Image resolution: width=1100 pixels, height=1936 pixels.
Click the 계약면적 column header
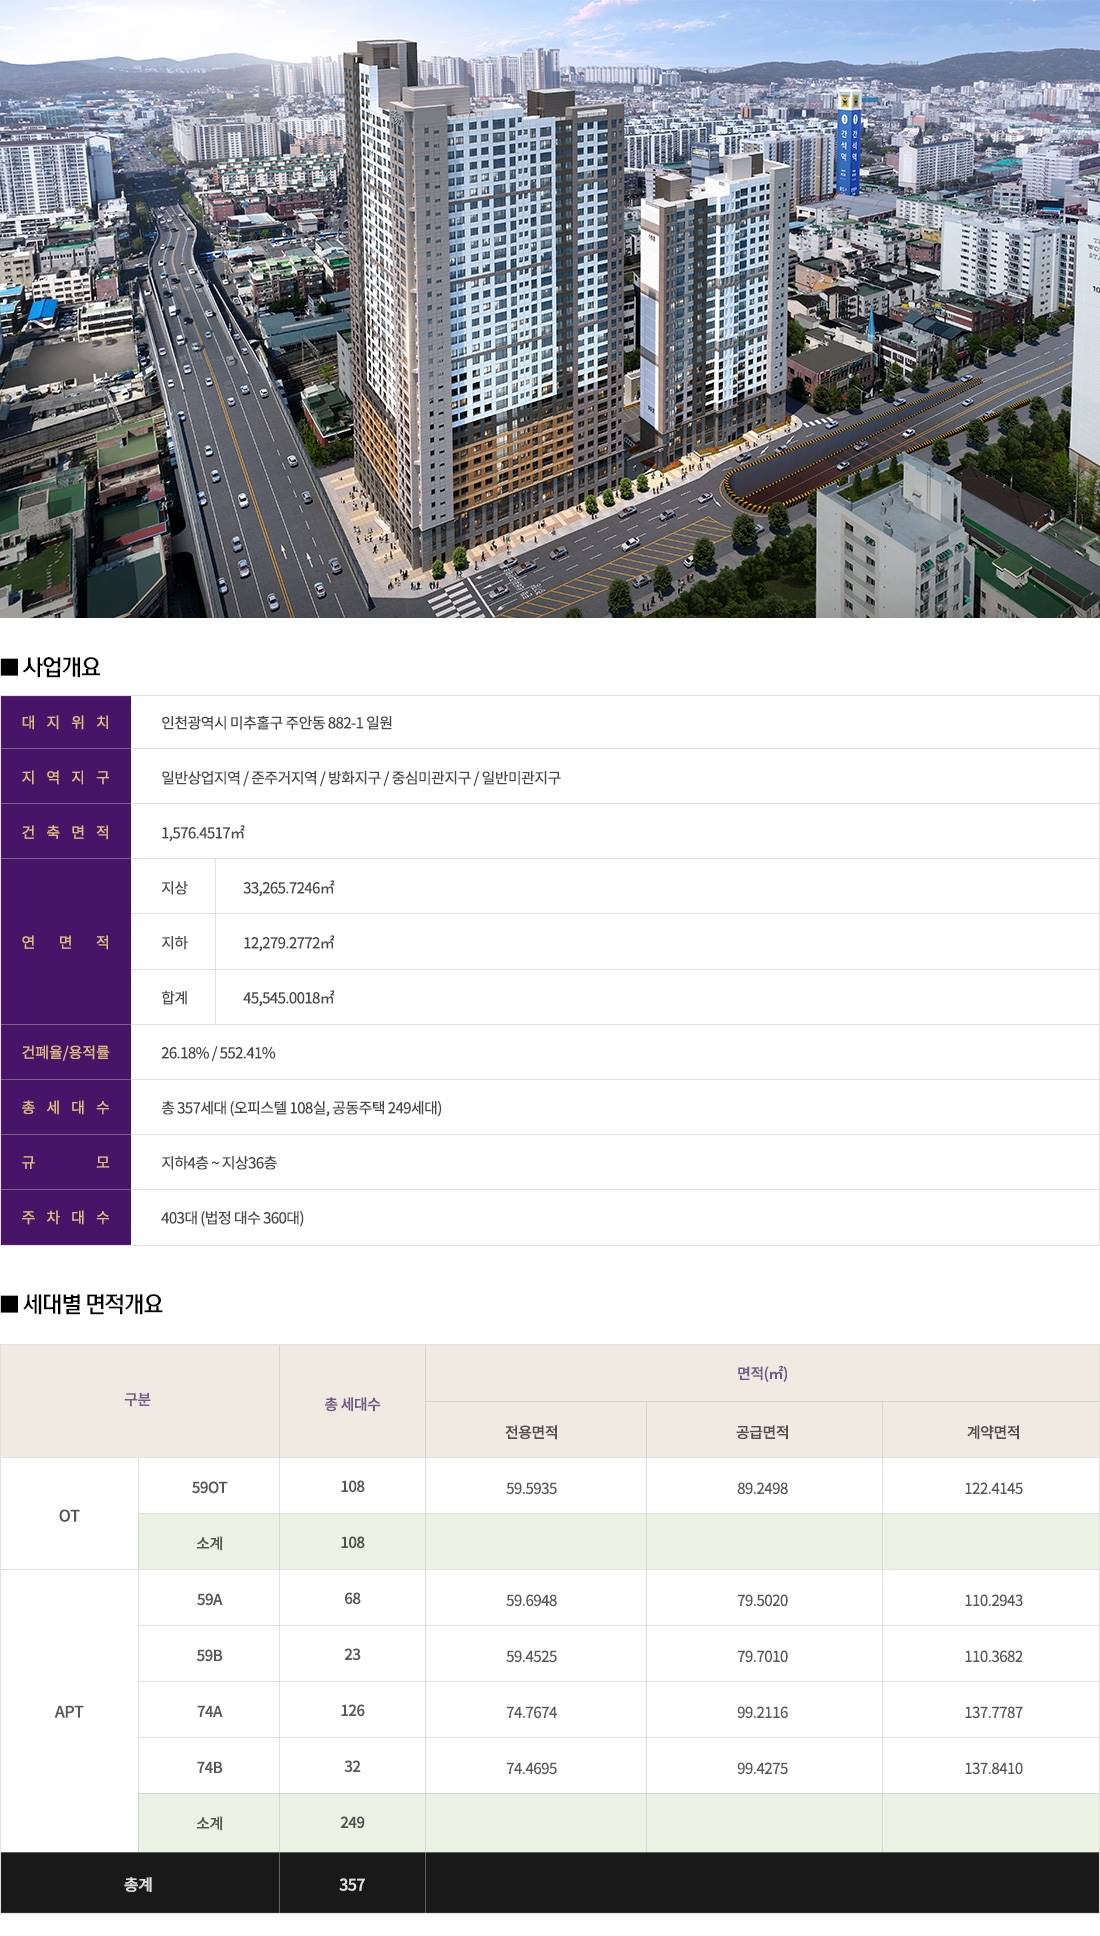pos(992,1432)
